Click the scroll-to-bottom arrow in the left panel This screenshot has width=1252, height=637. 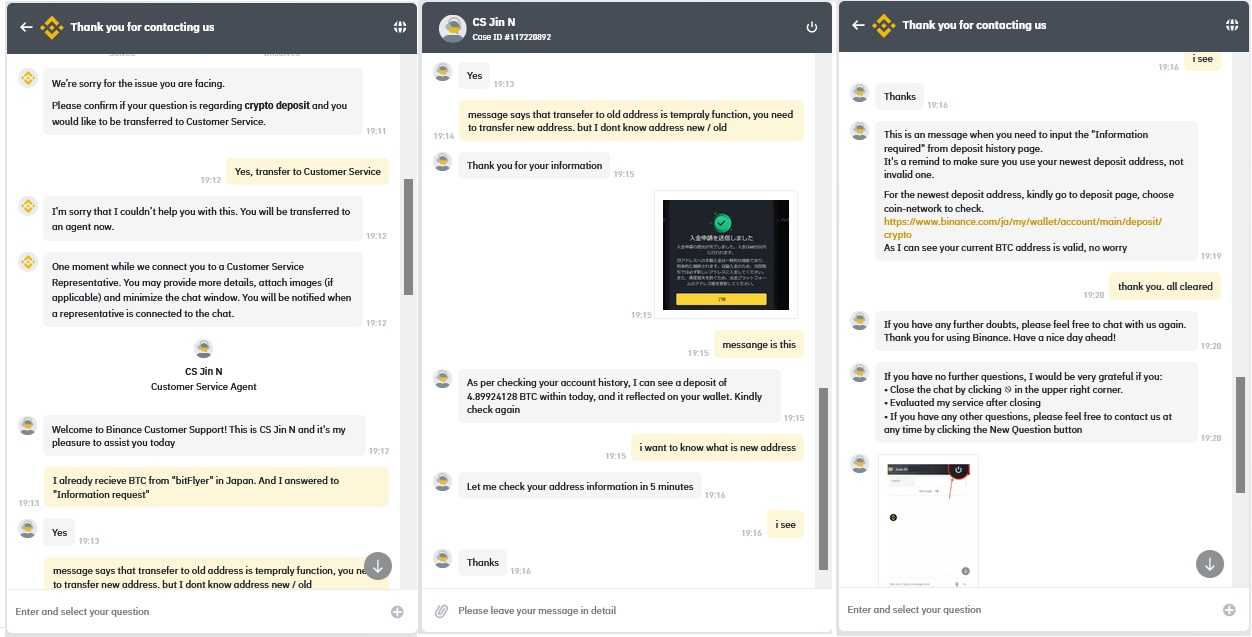tap(377, 565)
